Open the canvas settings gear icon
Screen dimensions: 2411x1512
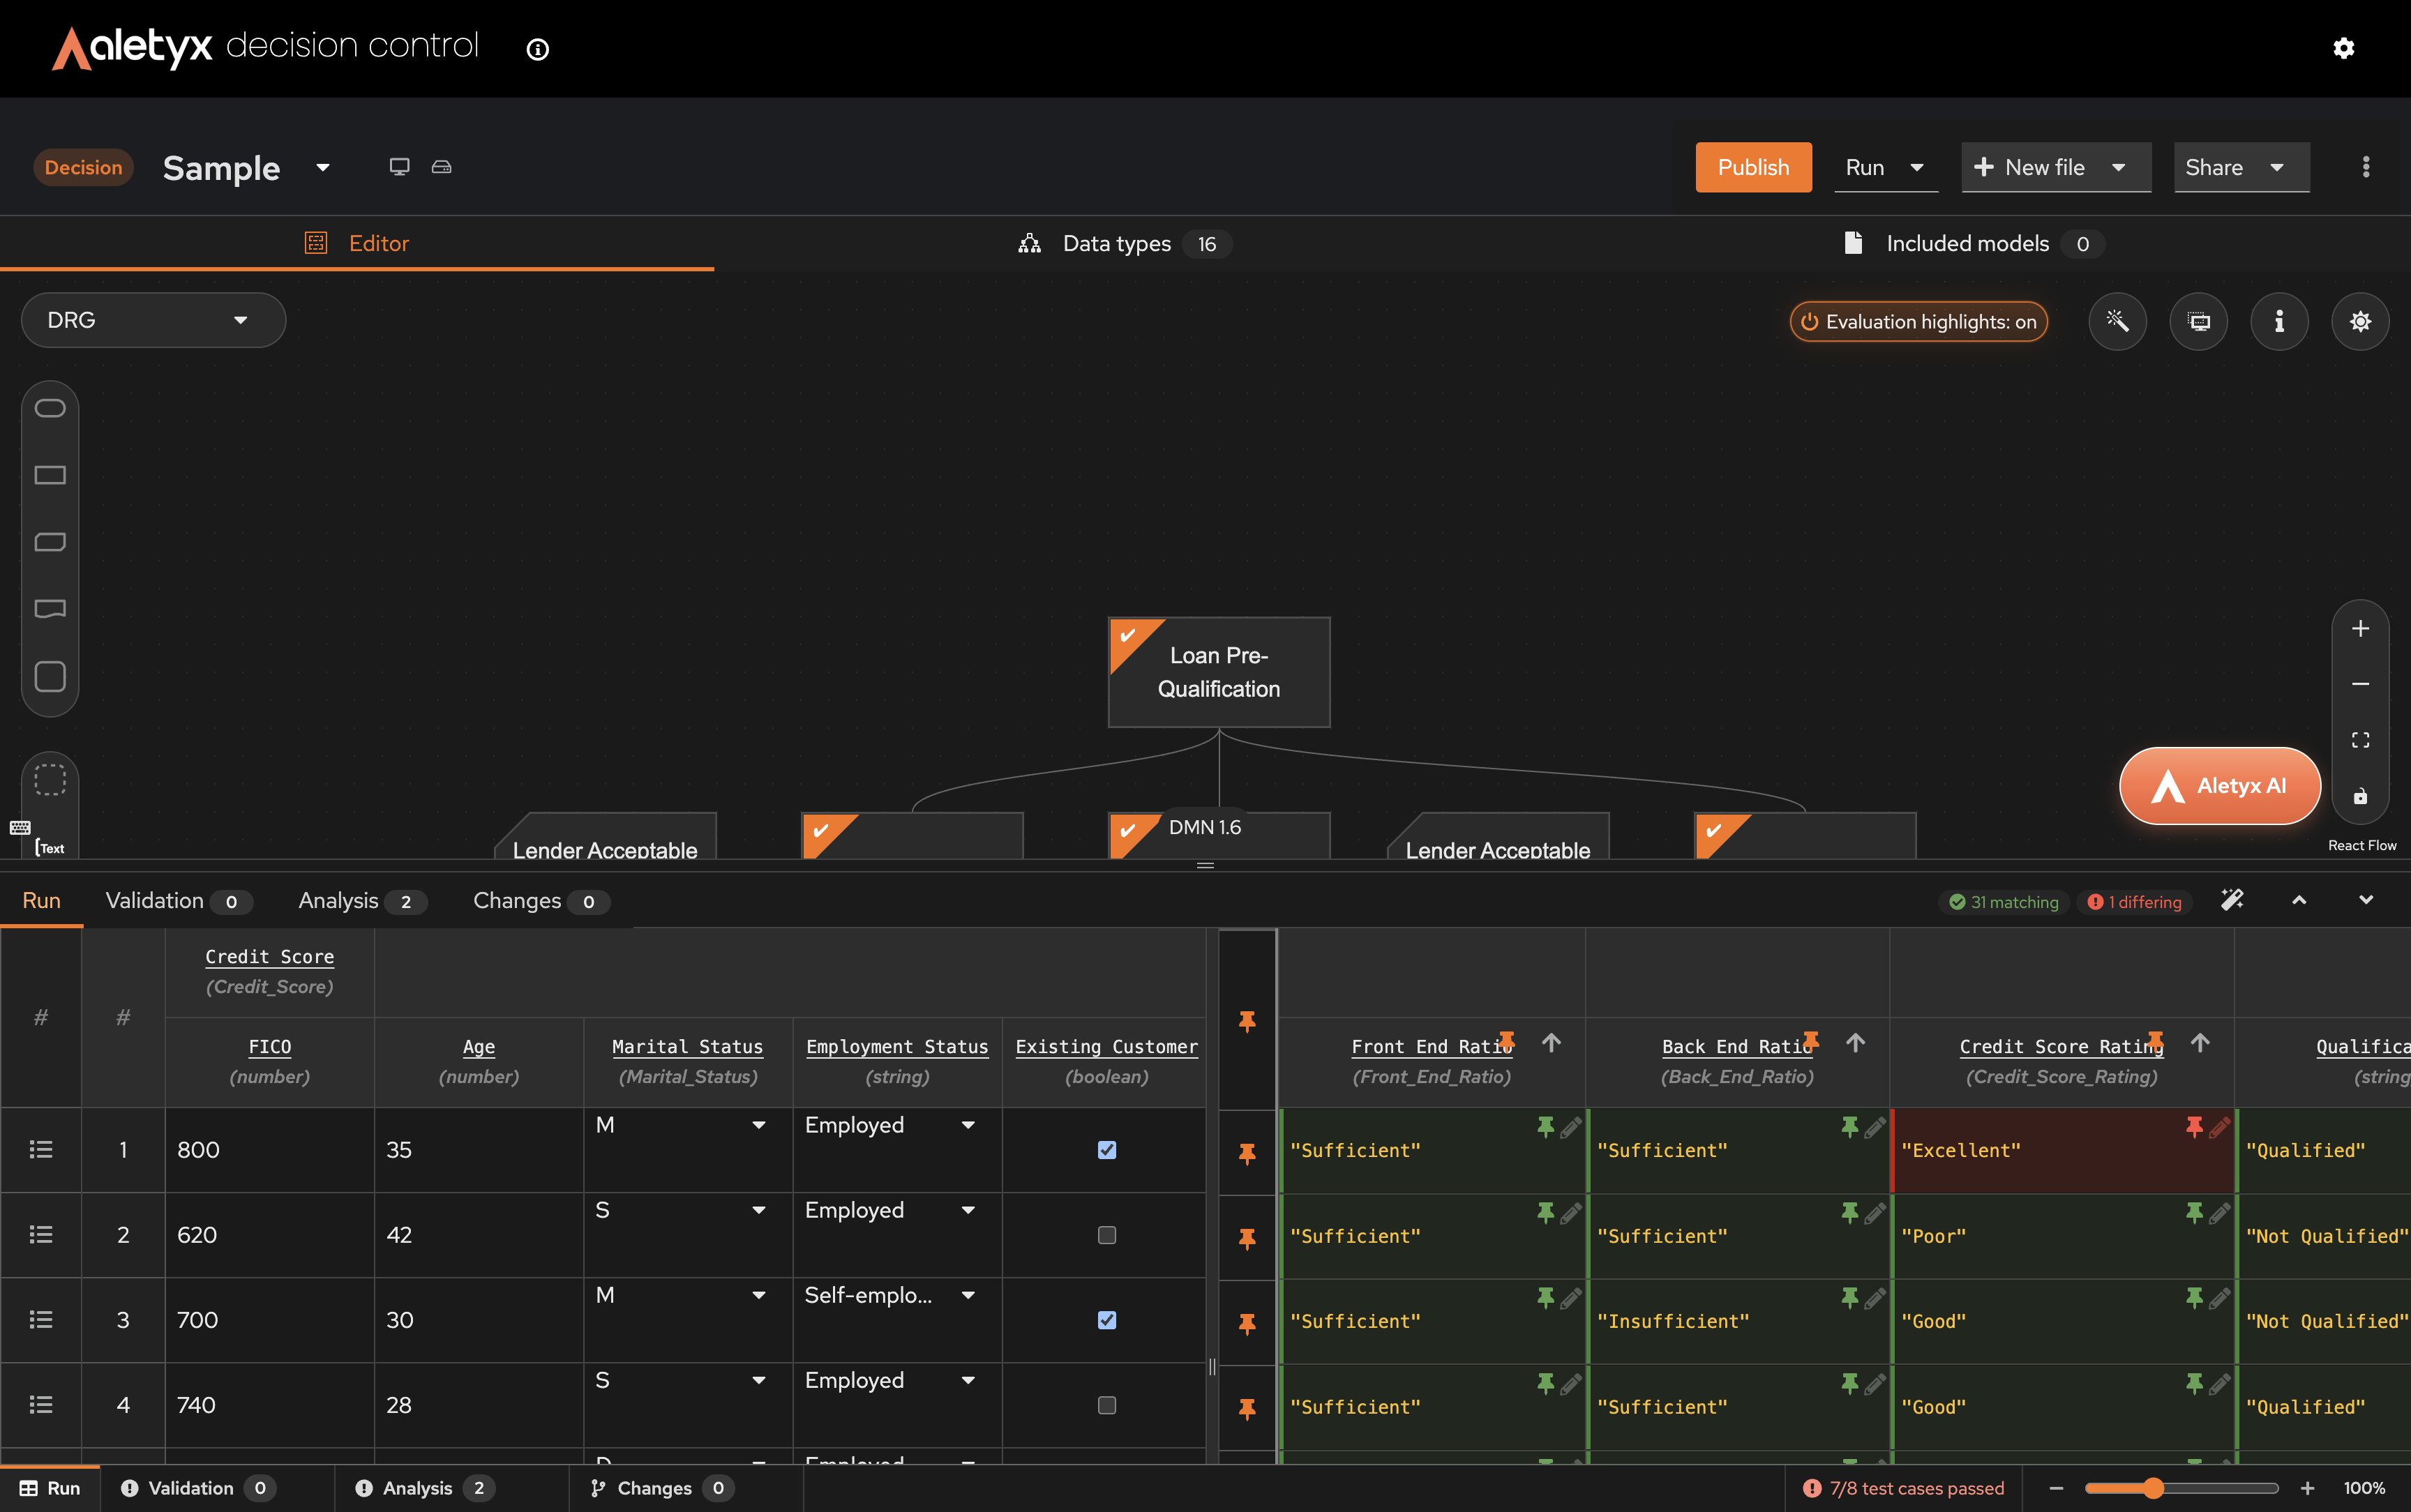click(2360, 321)
